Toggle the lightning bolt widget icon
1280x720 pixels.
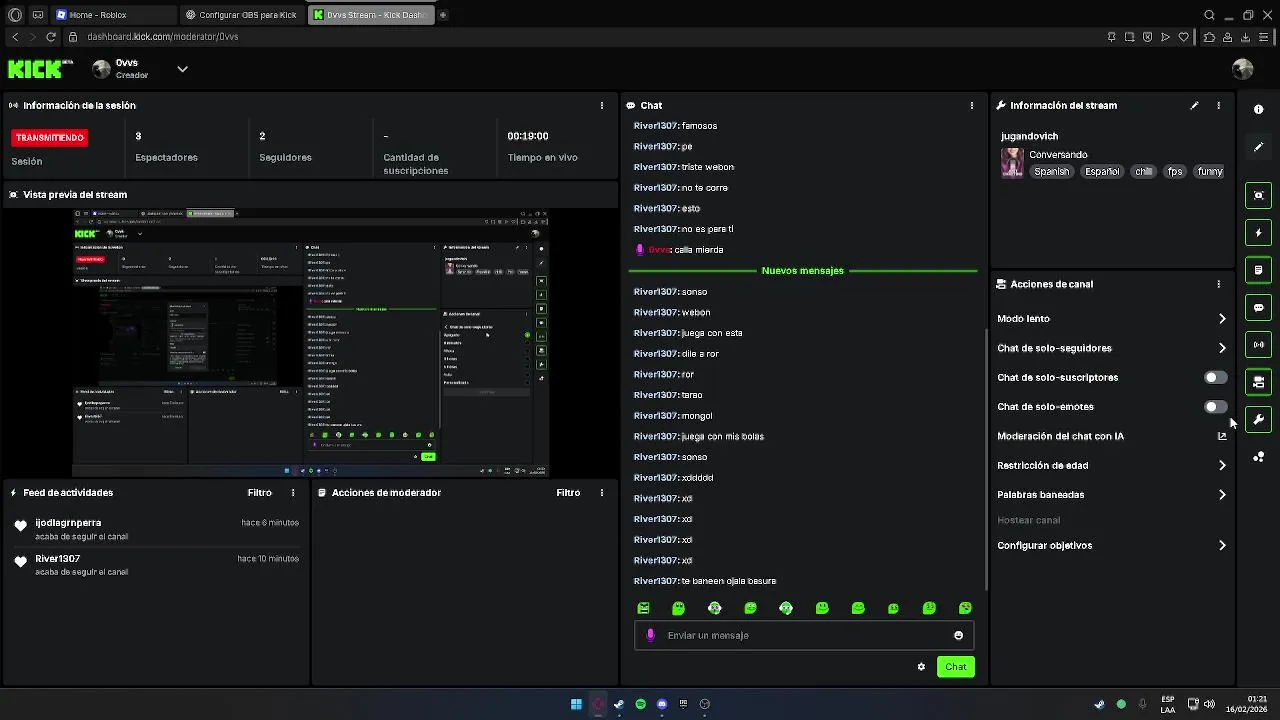click(x=1258, y=233)
